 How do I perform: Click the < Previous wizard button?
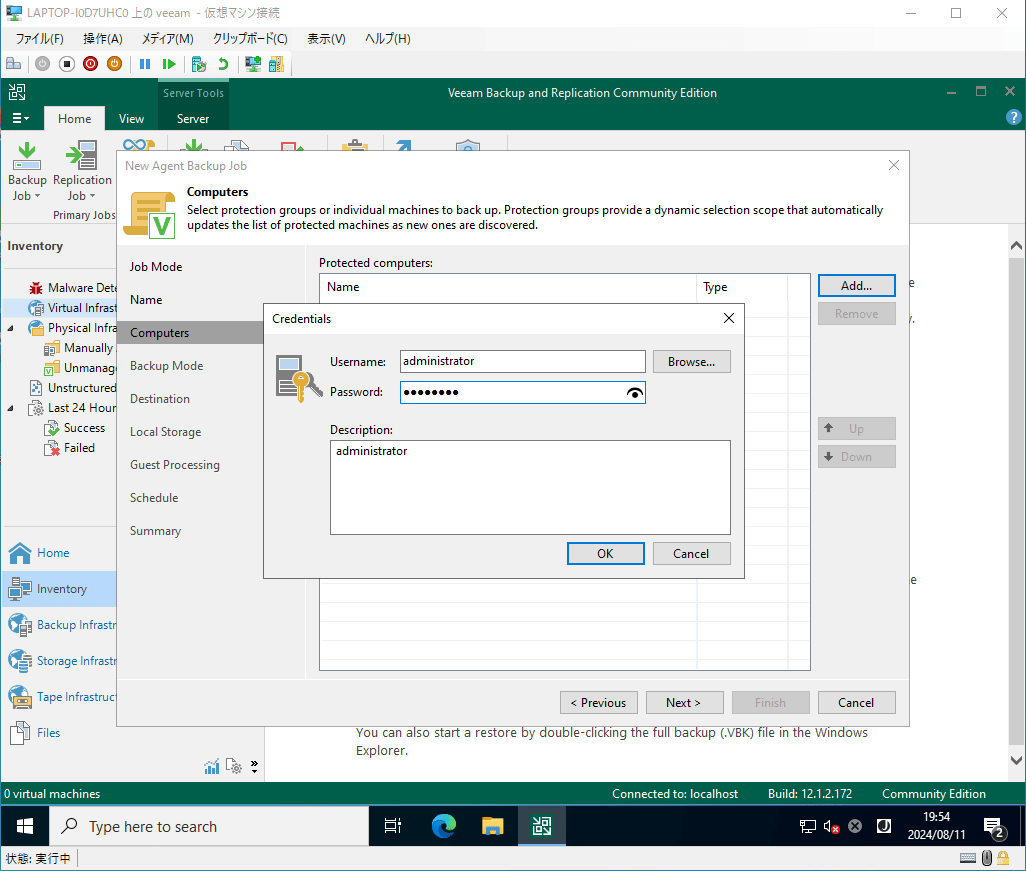598,703
